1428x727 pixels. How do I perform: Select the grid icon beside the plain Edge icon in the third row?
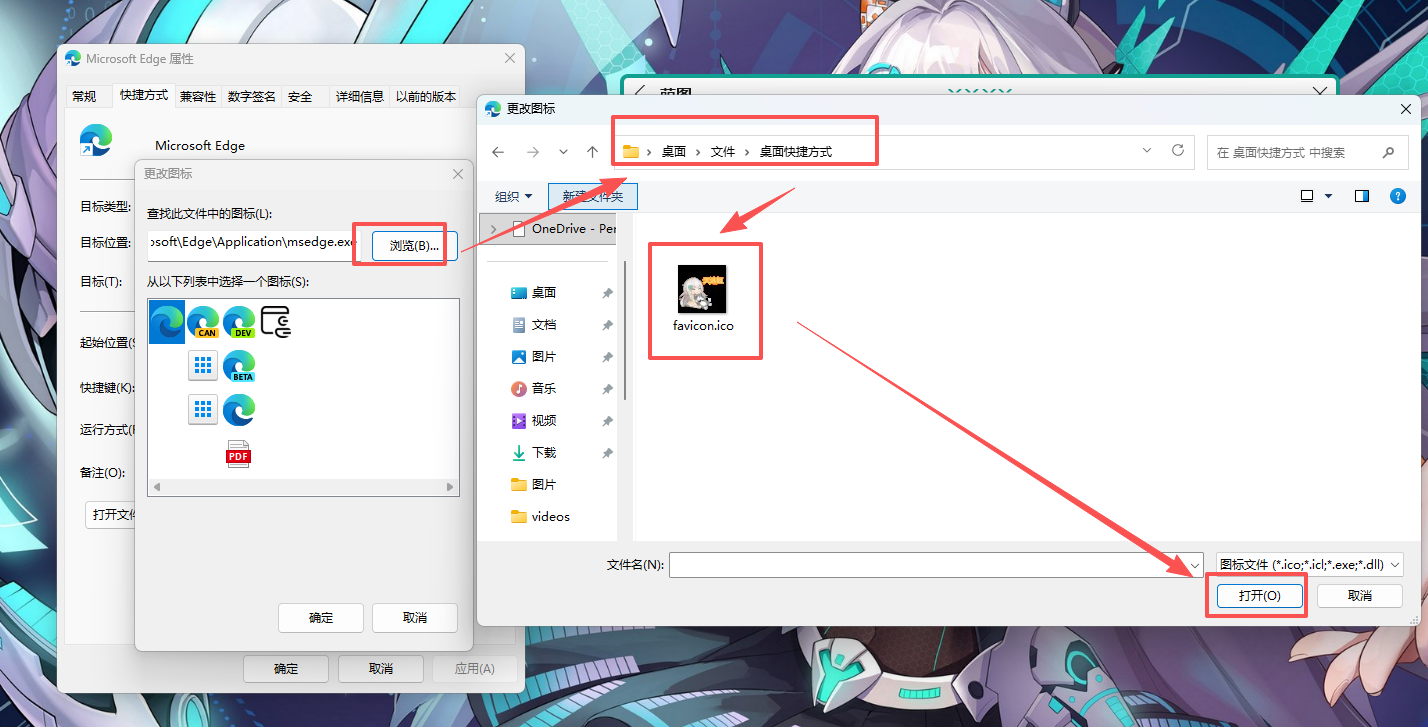(203, 409)
